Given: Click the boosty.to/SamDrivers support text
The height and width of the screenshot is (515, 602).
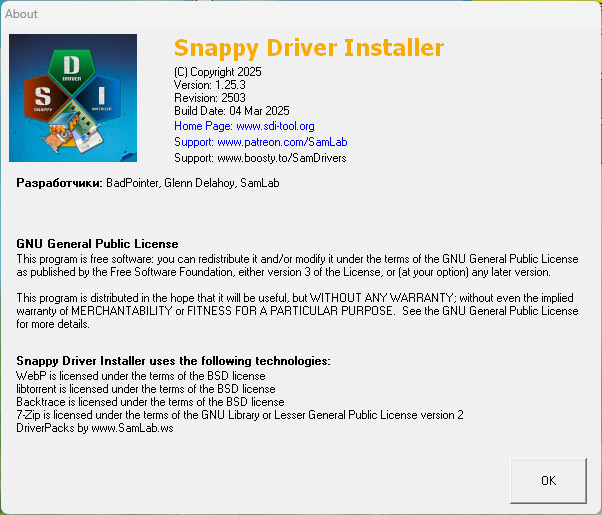Looking at the screenshot, I should click(260, 158).
